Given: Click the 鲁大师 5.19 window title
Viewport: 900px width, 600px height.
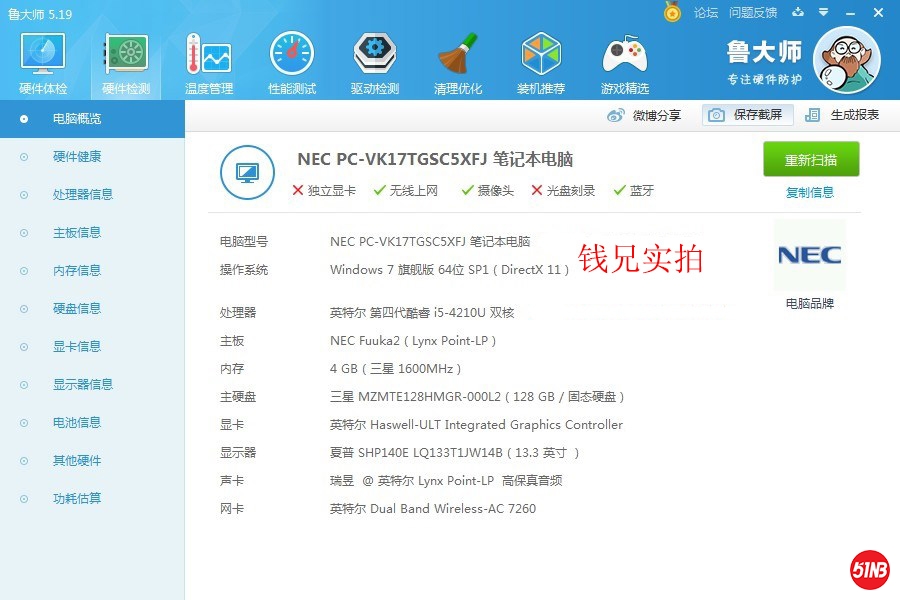Looking at the screenshot, I should click(x=40, y=14).
